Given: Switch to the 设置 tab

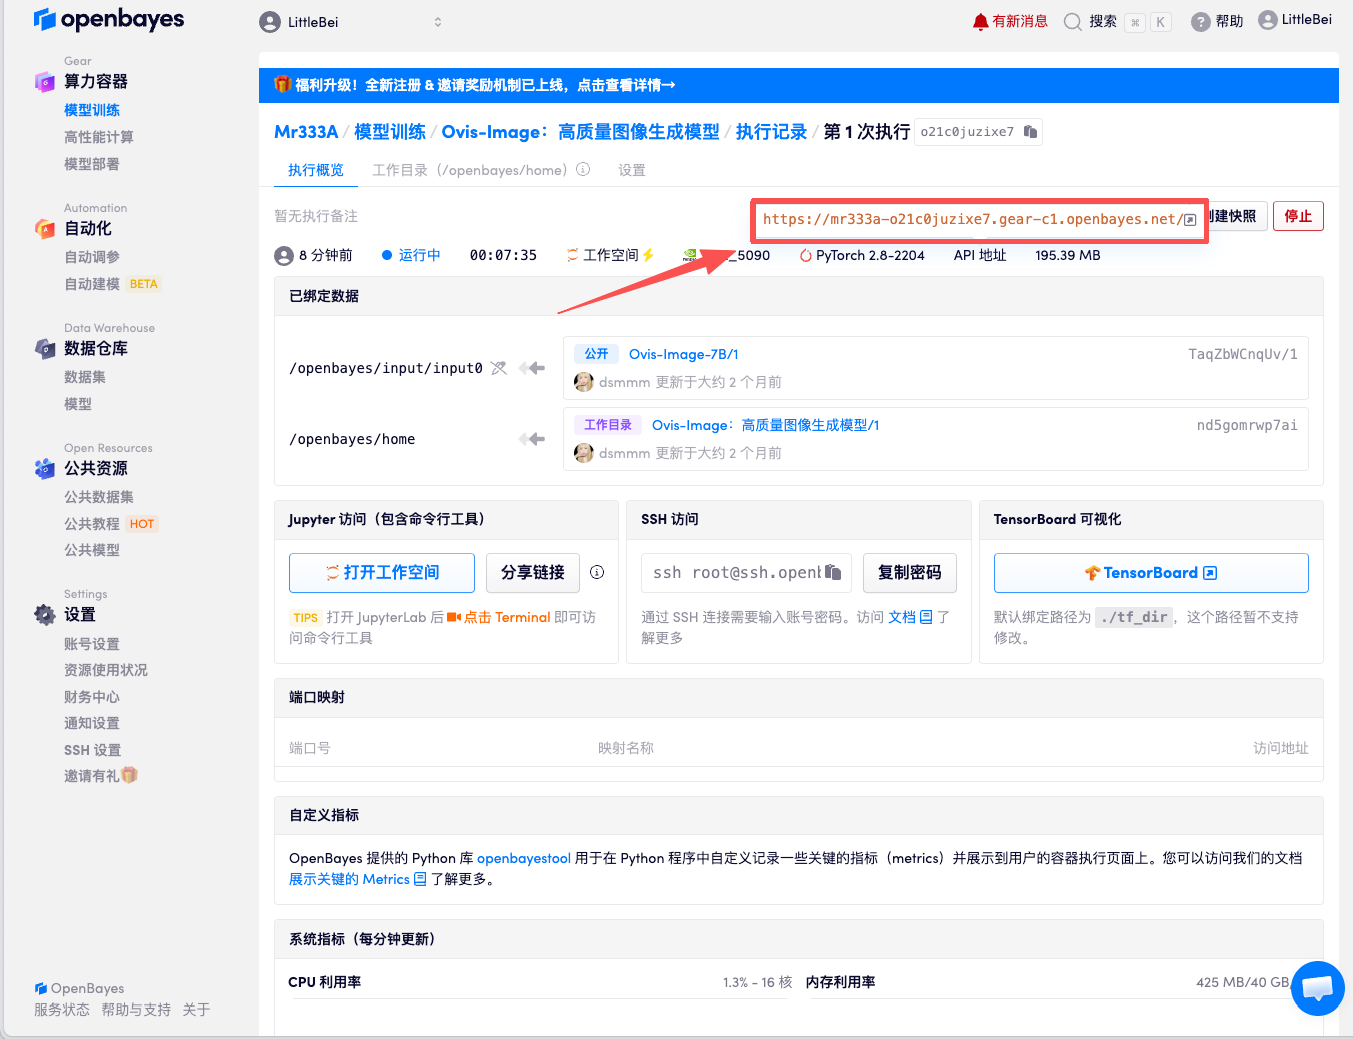Looking at the screenshot, I should pyautogui.click(x=632, y=170).
